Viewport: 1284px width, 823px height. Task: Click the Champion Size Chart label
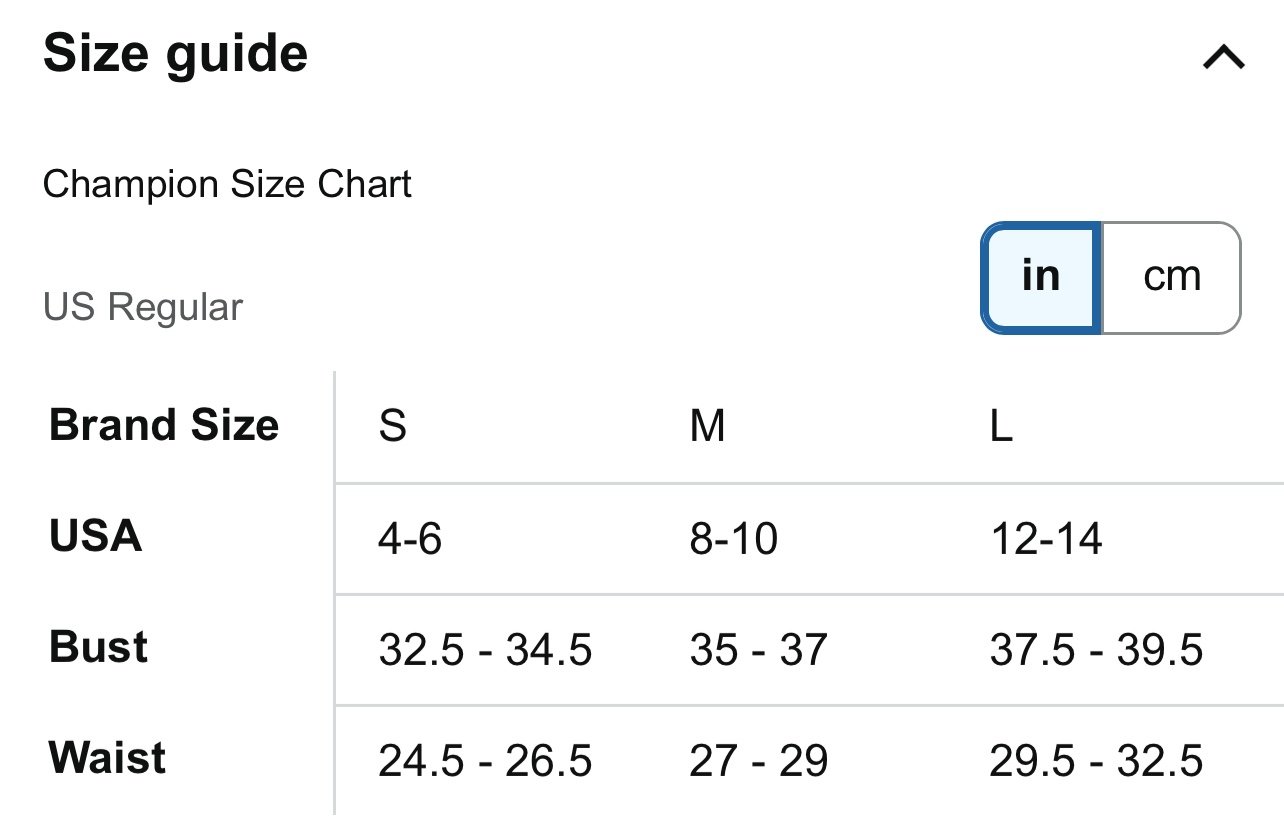click(227, 185)
